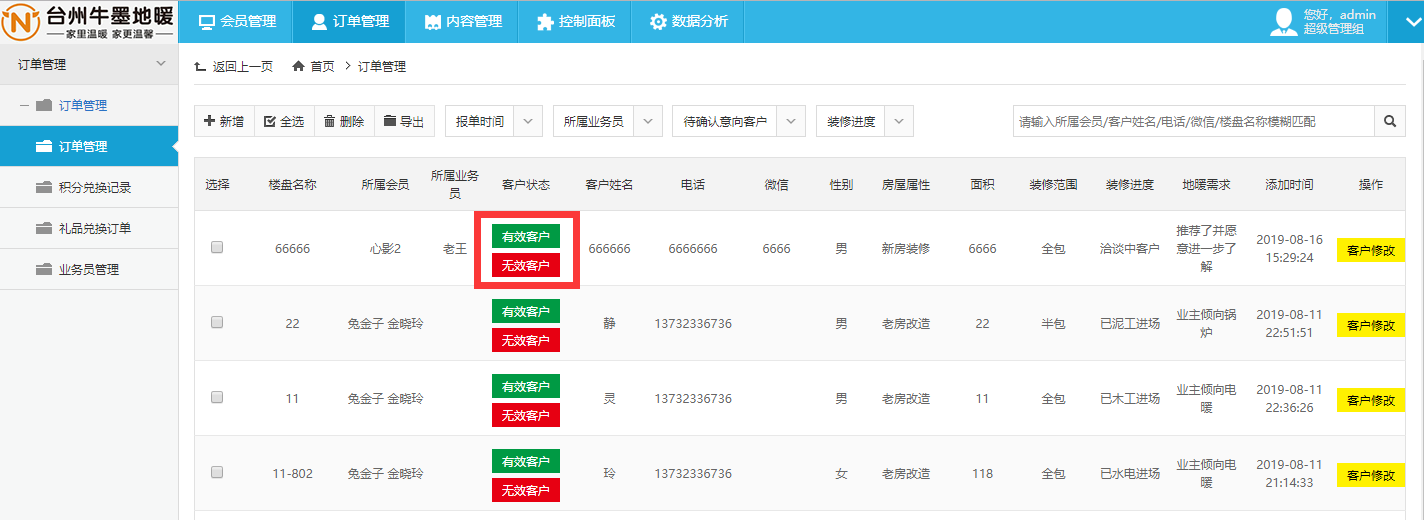Focus the customer search input field
This screenshot has width=1424, height=520.
click(x=1193, y=121)
